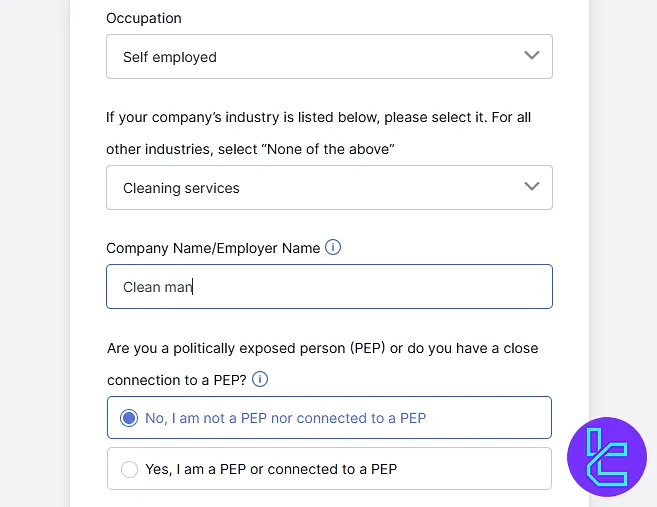Click the purple TC logo badge
Screen dimensions: 657x507
tap(607, 457)
